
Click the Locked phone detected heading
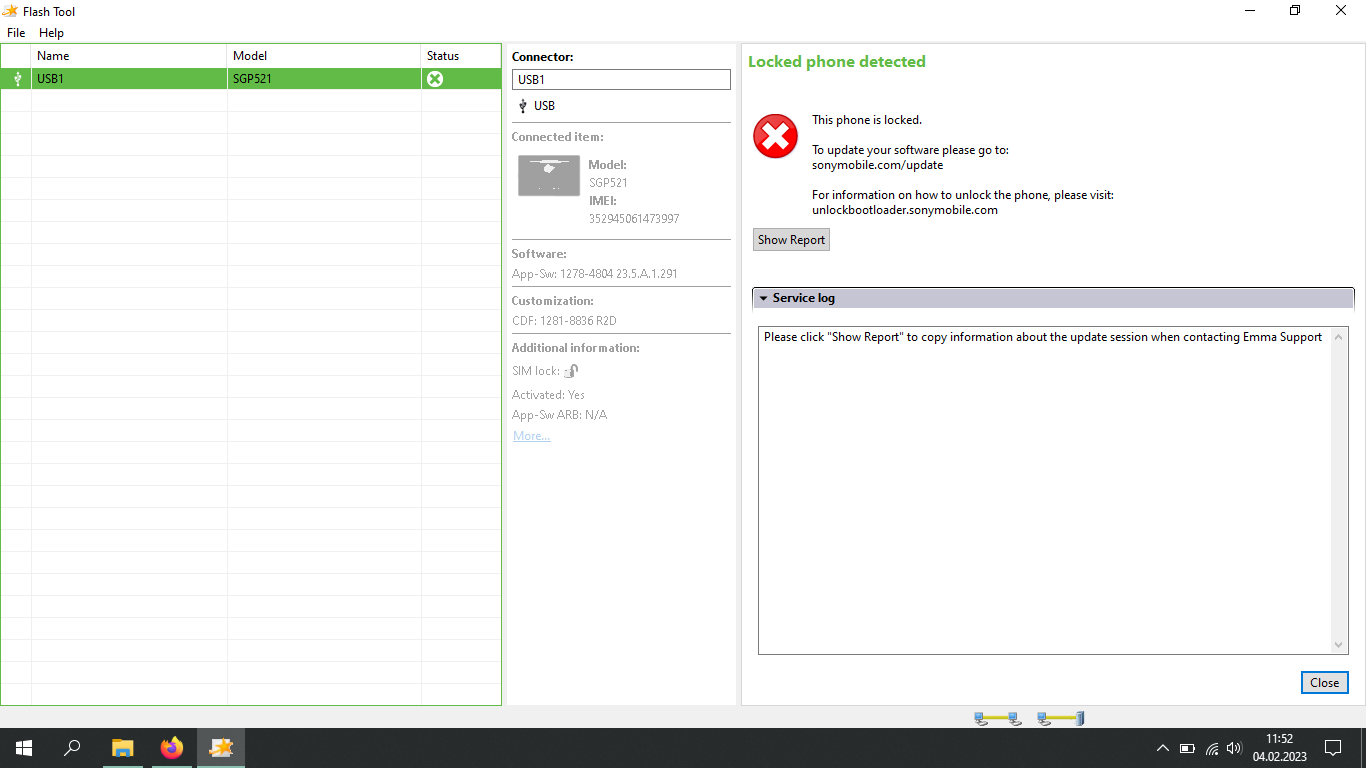pyautogui.click(x=837, y=62)
